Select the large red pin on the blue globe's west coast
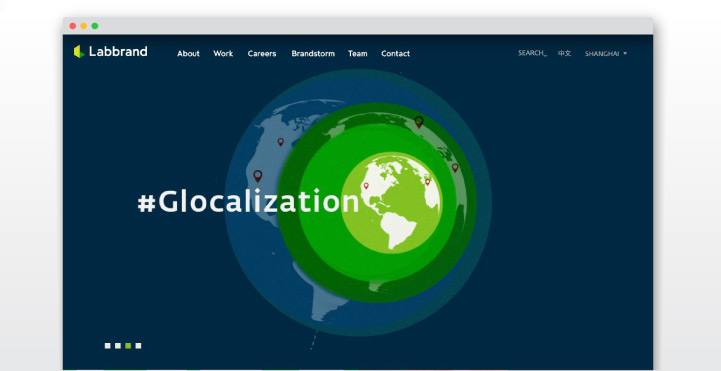This screenshot has width=721, height=371. [x=258, y=176]
